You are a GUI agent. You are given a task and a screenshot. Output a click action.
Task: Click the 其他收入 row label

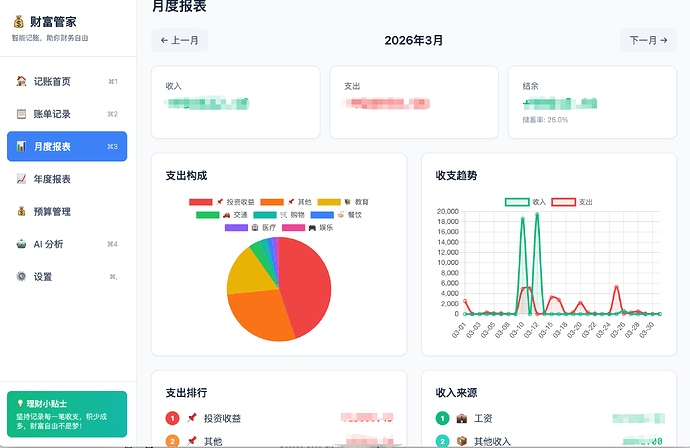[492, 441]
